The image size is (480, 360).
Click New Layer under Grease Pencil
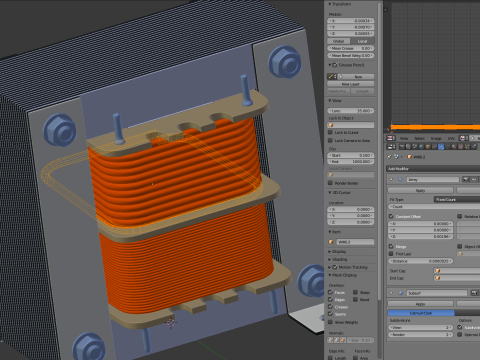tap(351, 84)
